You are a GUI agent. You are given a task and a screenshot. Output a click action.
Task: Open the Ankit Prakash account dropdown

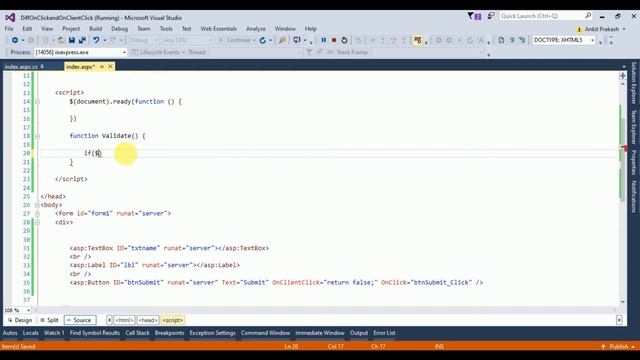(x=624, y=29)
